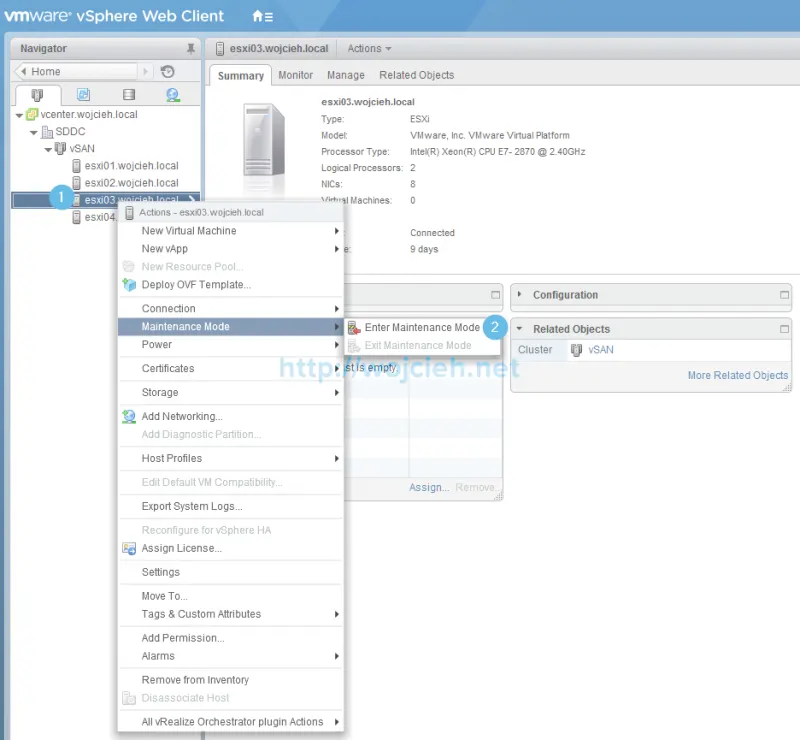800x740 pixels.
Task: Click the Home icon in the top bar
Action: (258, 17)
